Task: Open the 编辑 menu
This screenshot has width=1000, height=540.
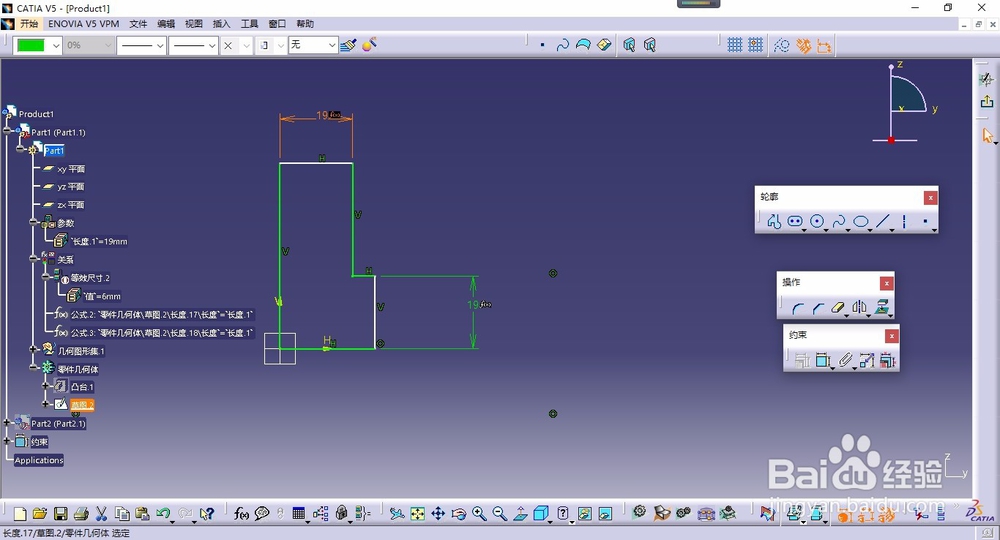Action: 166,24
